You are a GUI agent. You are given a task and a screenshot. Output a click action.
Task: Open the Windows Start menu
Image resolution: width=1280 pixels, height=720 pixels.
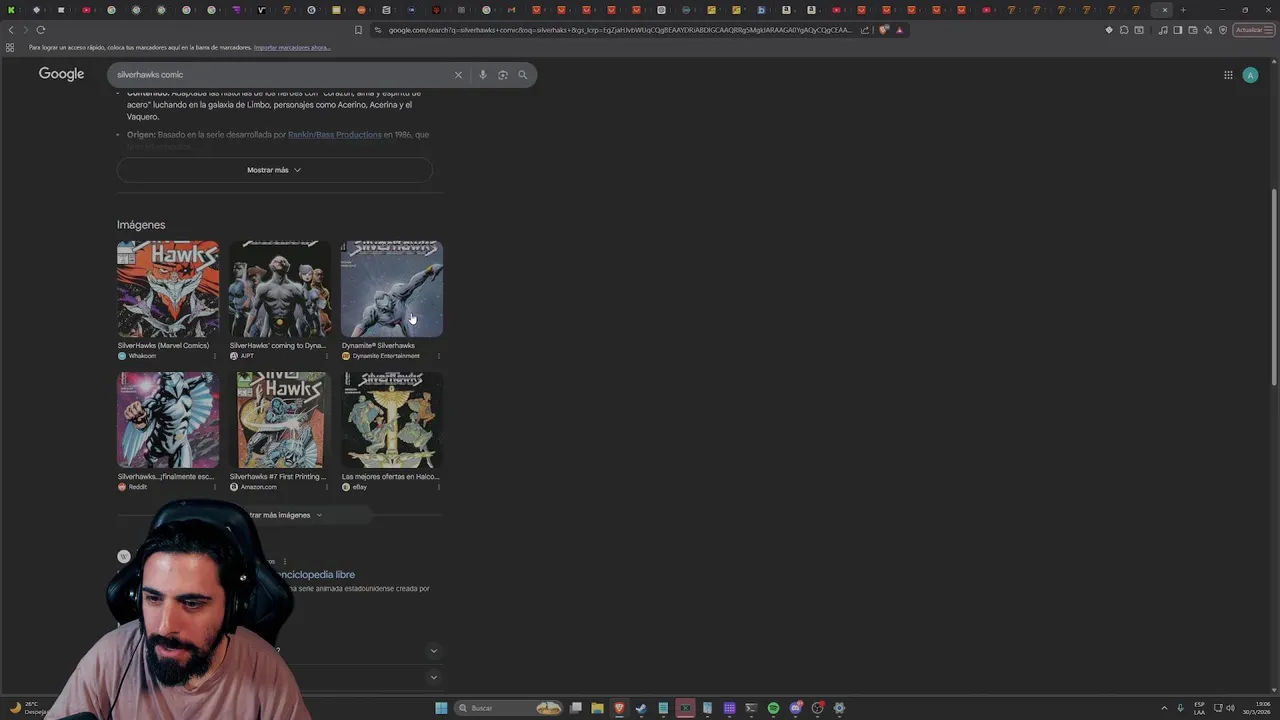pos(441,708)
